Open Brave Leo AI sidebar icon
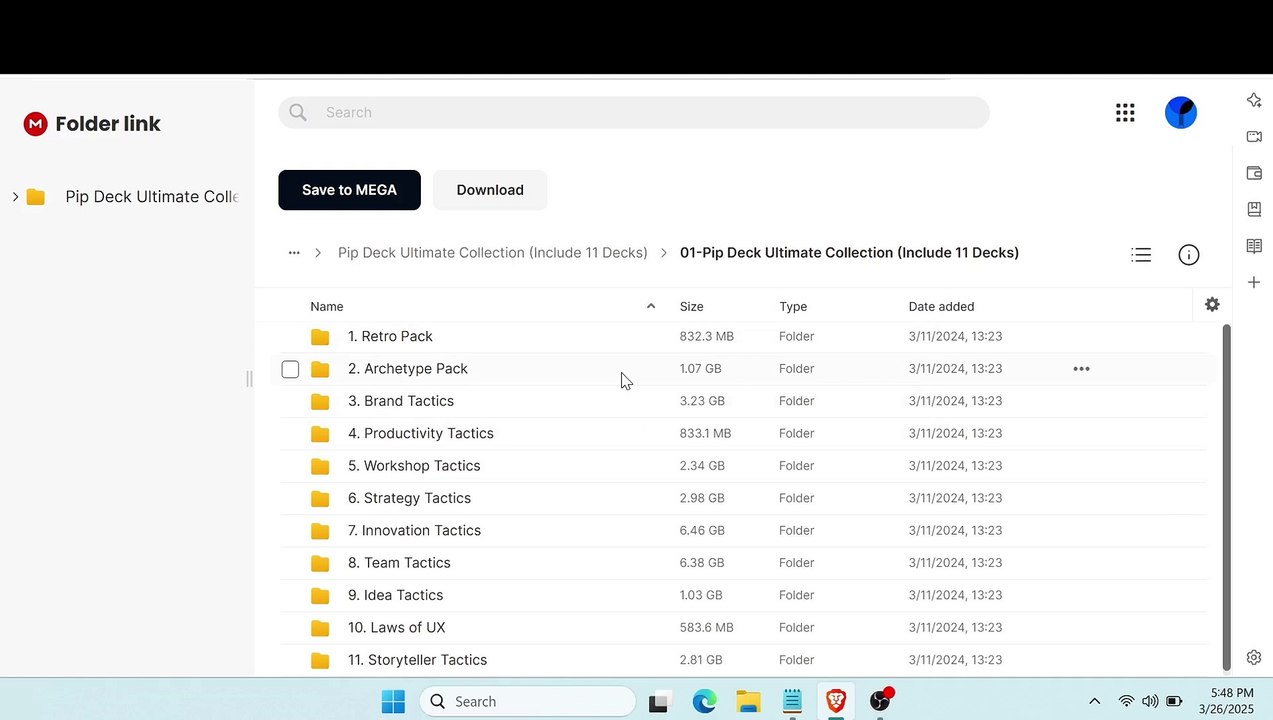Viewport: 1273px width, 720px height. 1254,100
